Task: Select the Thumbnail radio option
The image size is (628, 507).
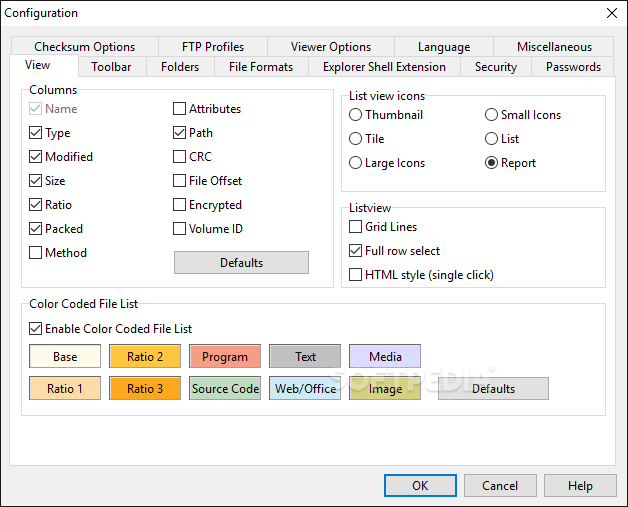Action: 355,115
